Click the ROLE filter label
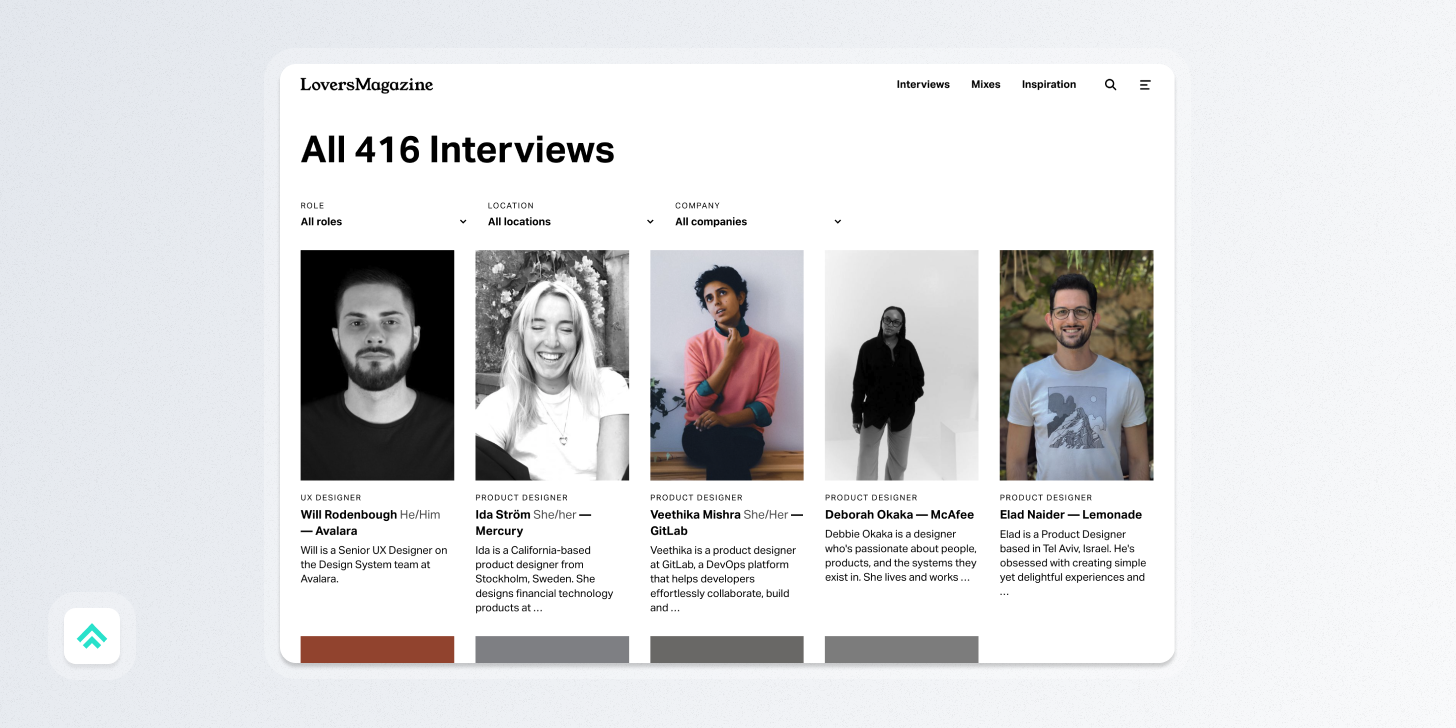 [x=312, y=205]
